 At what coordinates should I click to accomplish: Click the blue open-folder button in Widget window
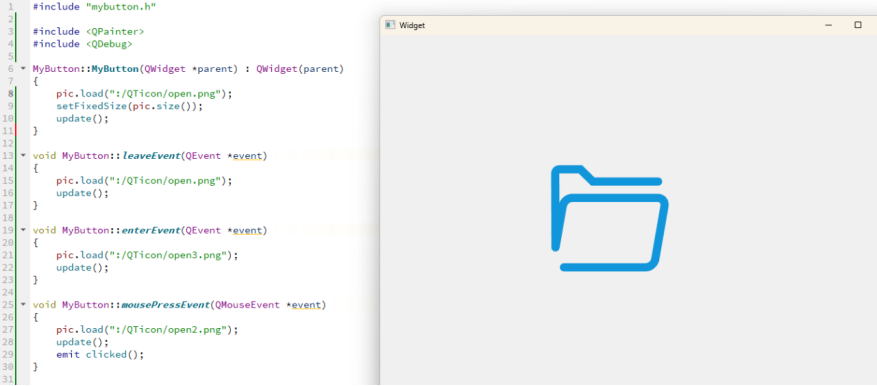[x=610, y=219]
